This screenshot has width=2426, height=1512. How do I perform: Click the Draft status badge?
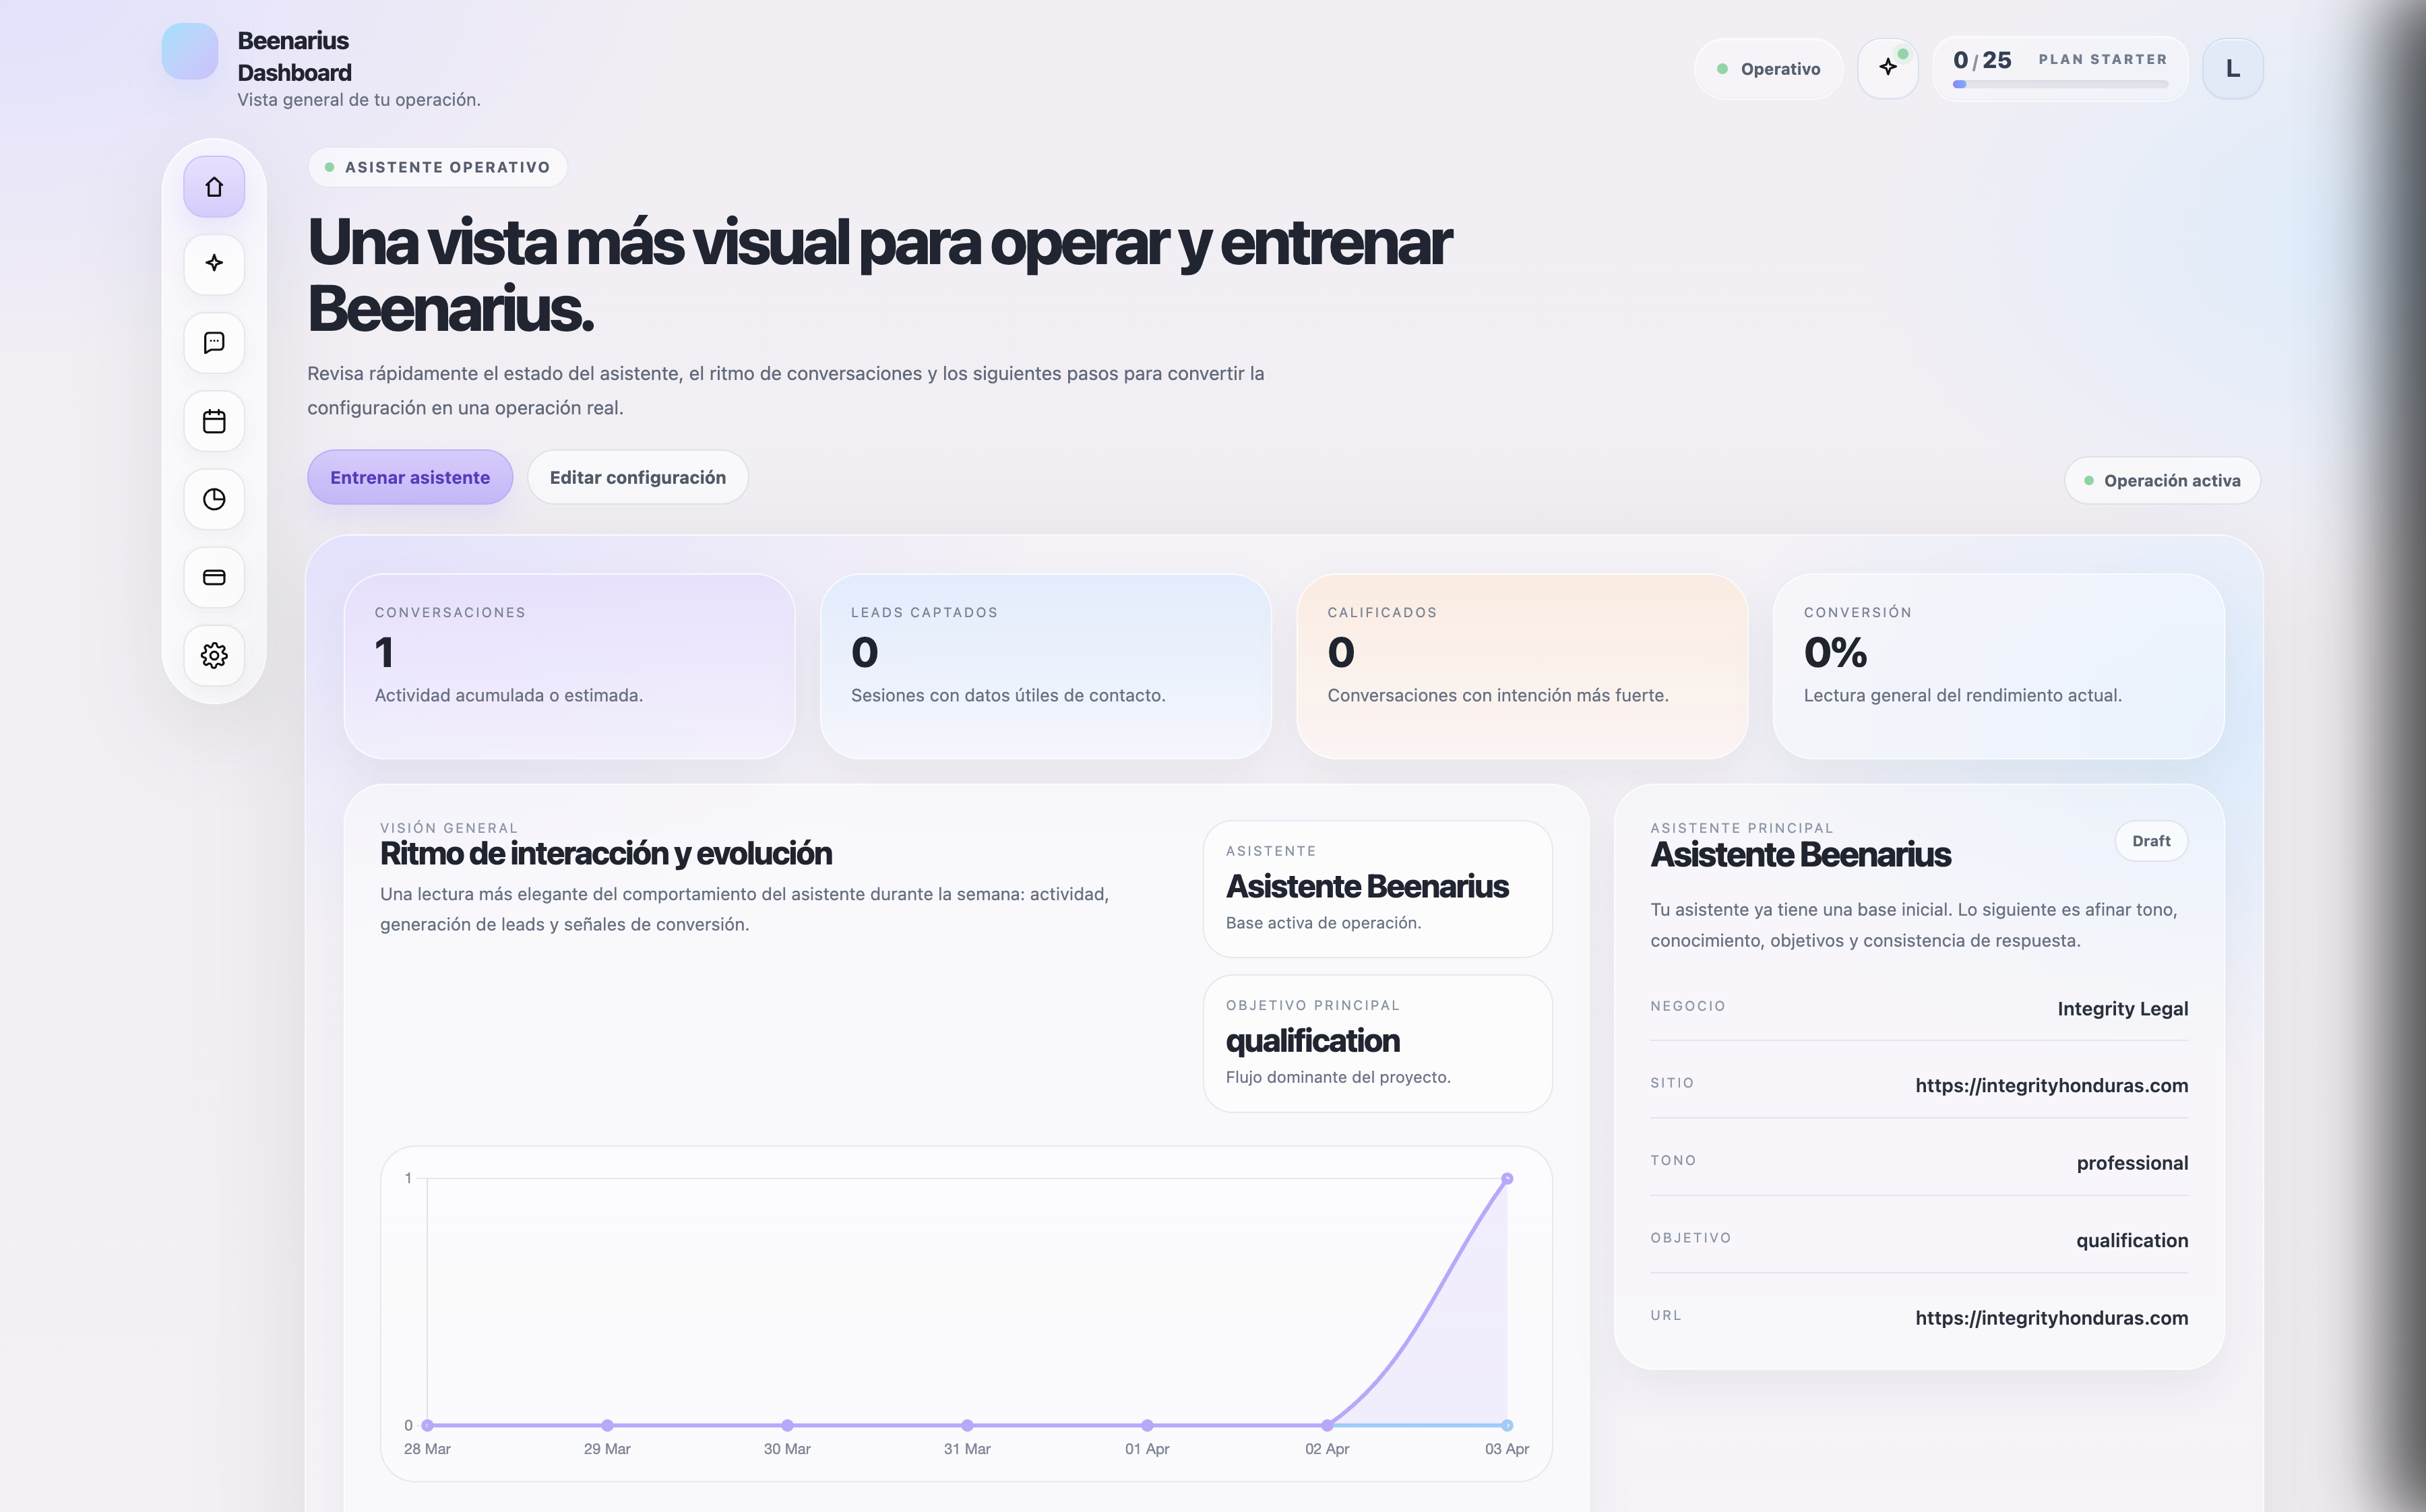click(x=2150, y=841)
